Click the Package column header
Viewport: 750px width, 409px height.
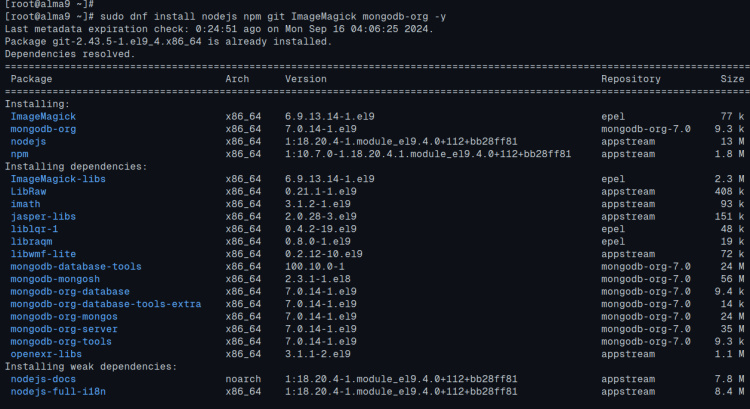pos(31,78)
